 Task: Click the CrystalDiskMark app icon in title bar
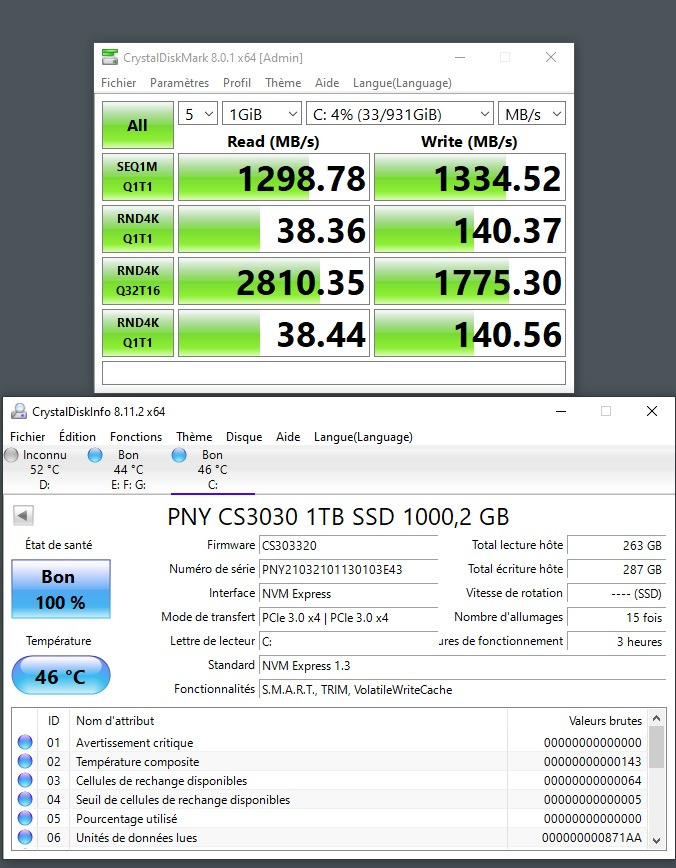(x=110, y=57)
